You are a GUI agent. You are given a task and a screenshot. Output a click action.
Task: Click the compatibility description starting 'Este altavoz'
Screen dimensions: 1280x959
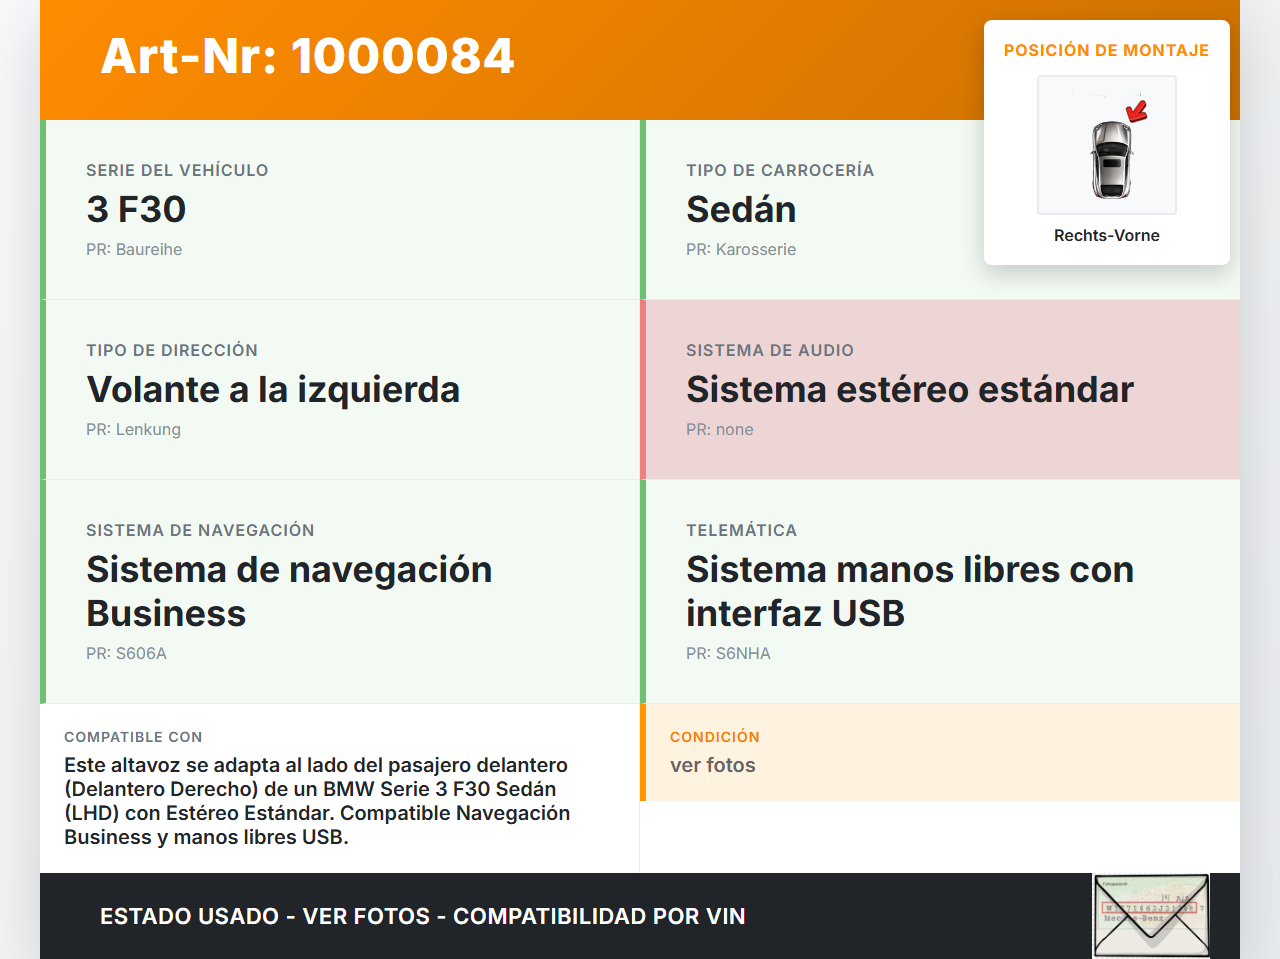pos(317,801)
